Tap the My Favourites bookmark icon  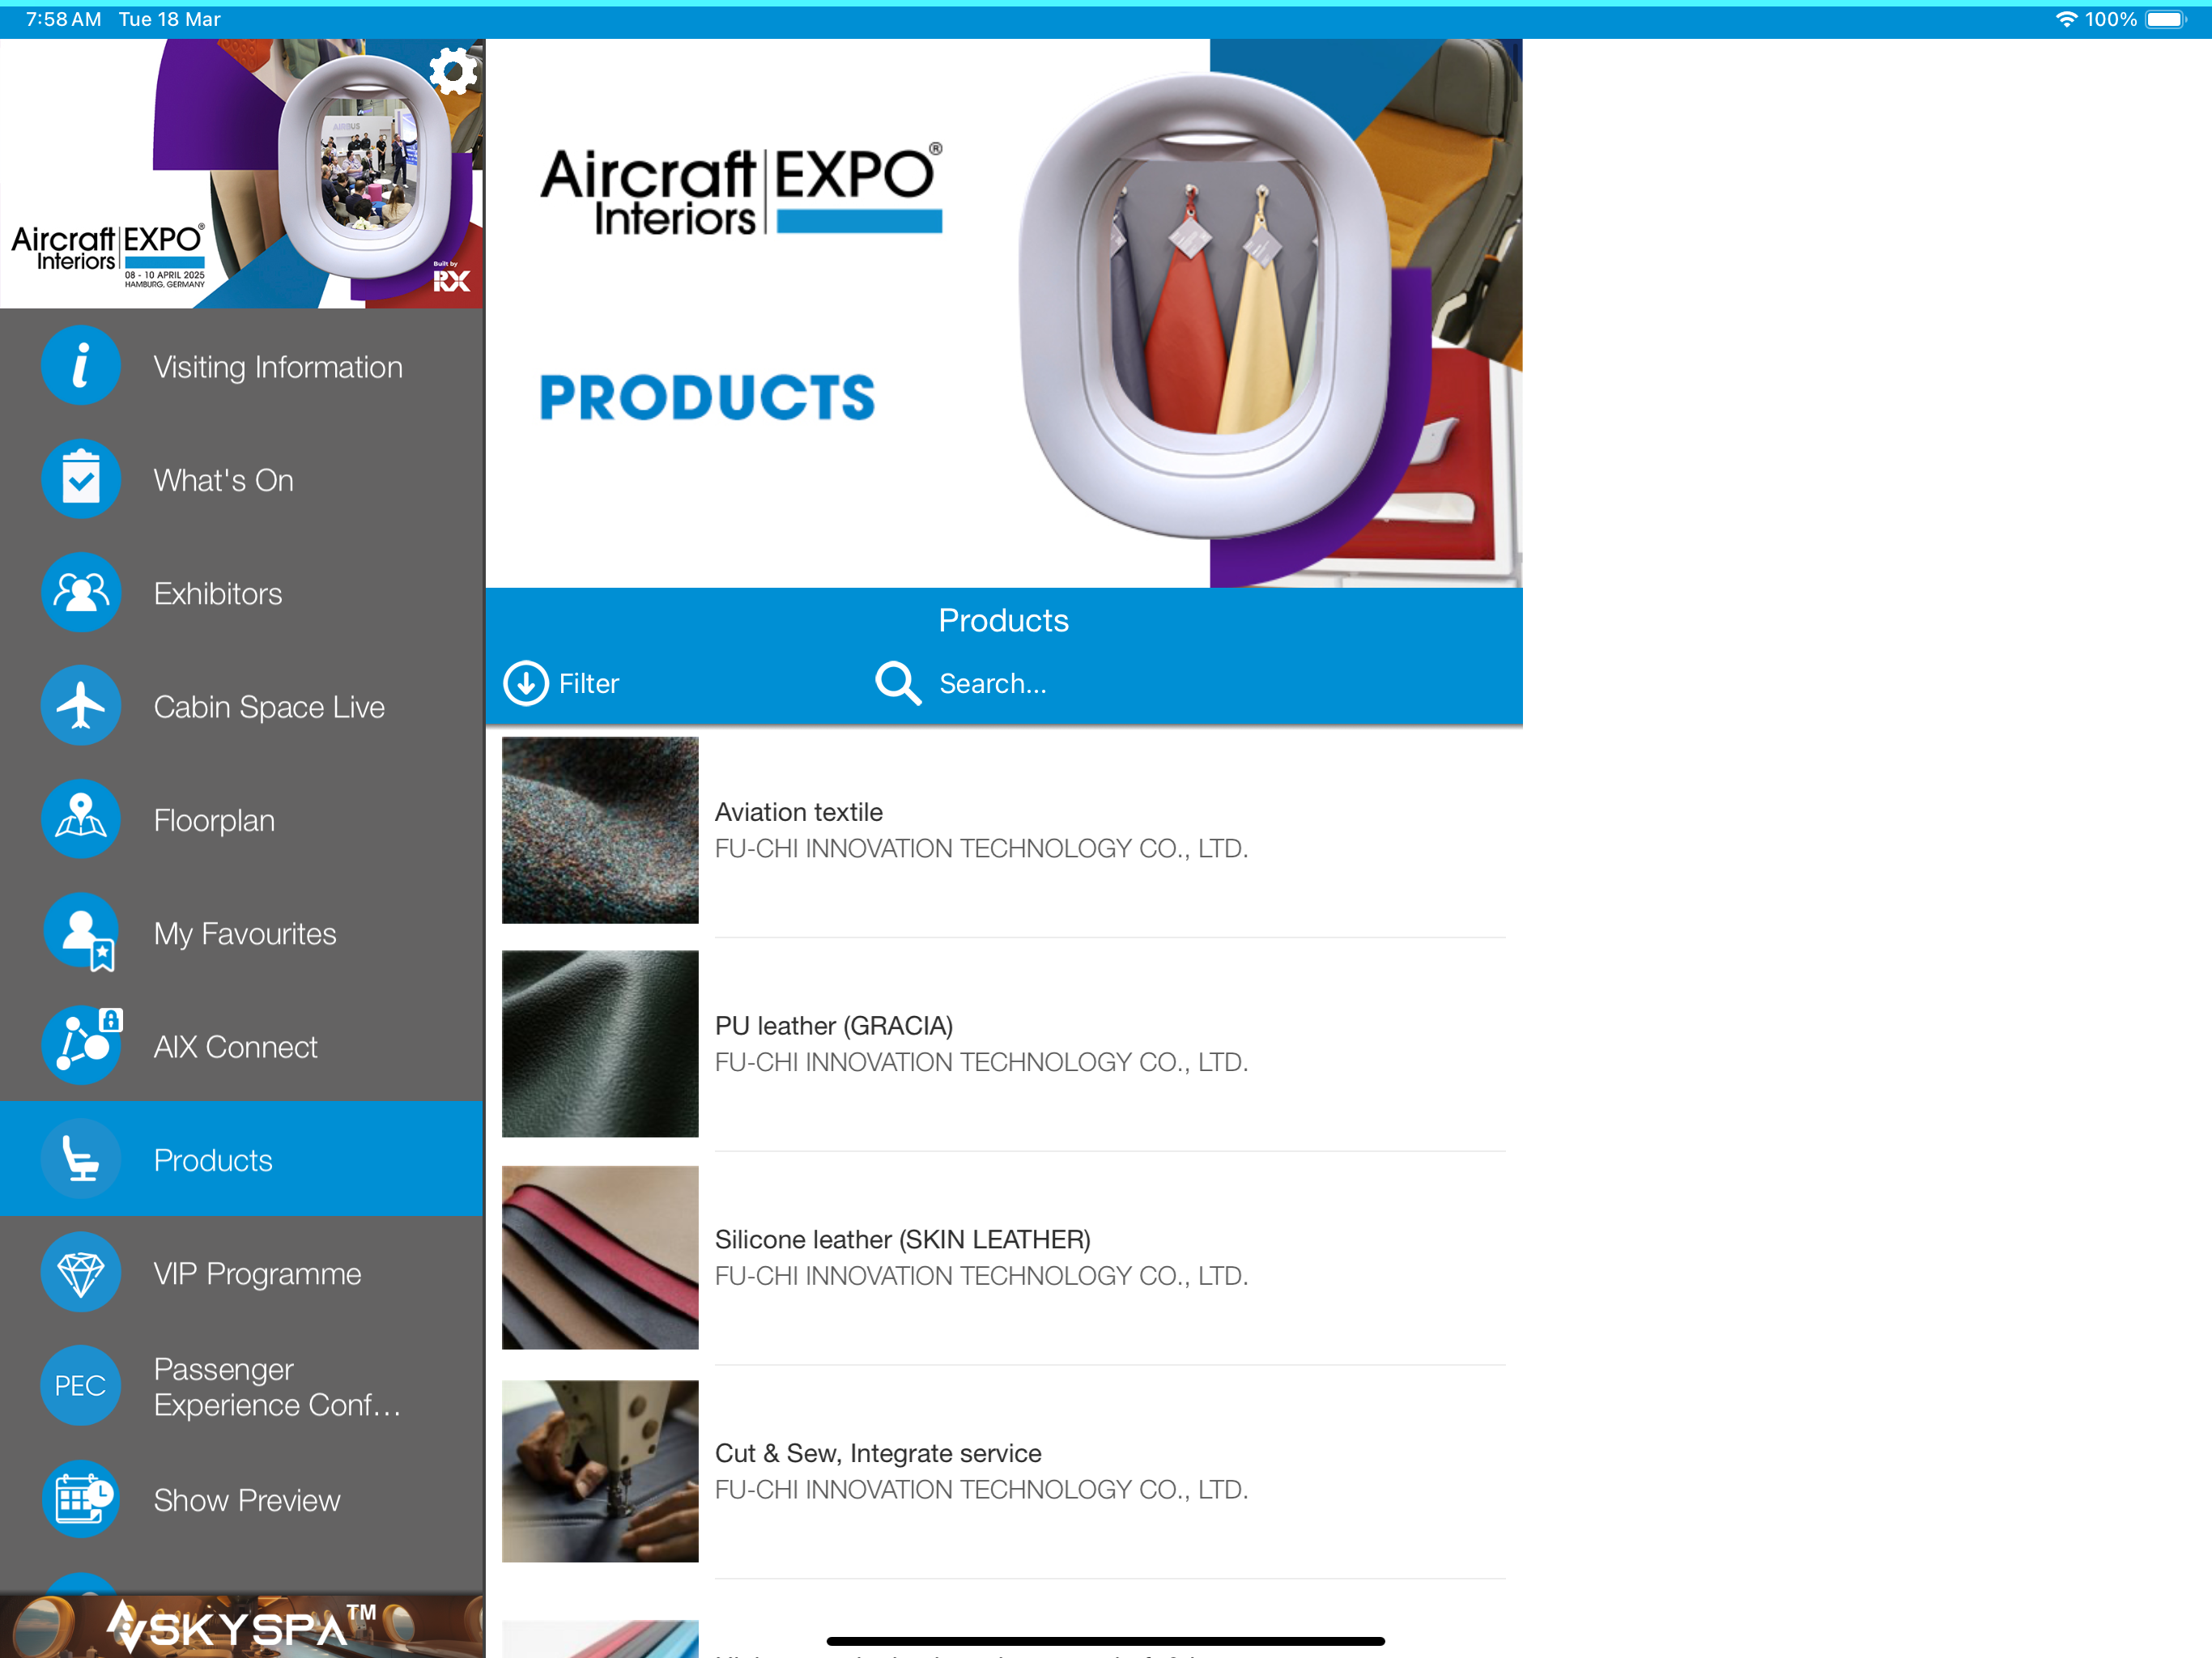[81, 933]
